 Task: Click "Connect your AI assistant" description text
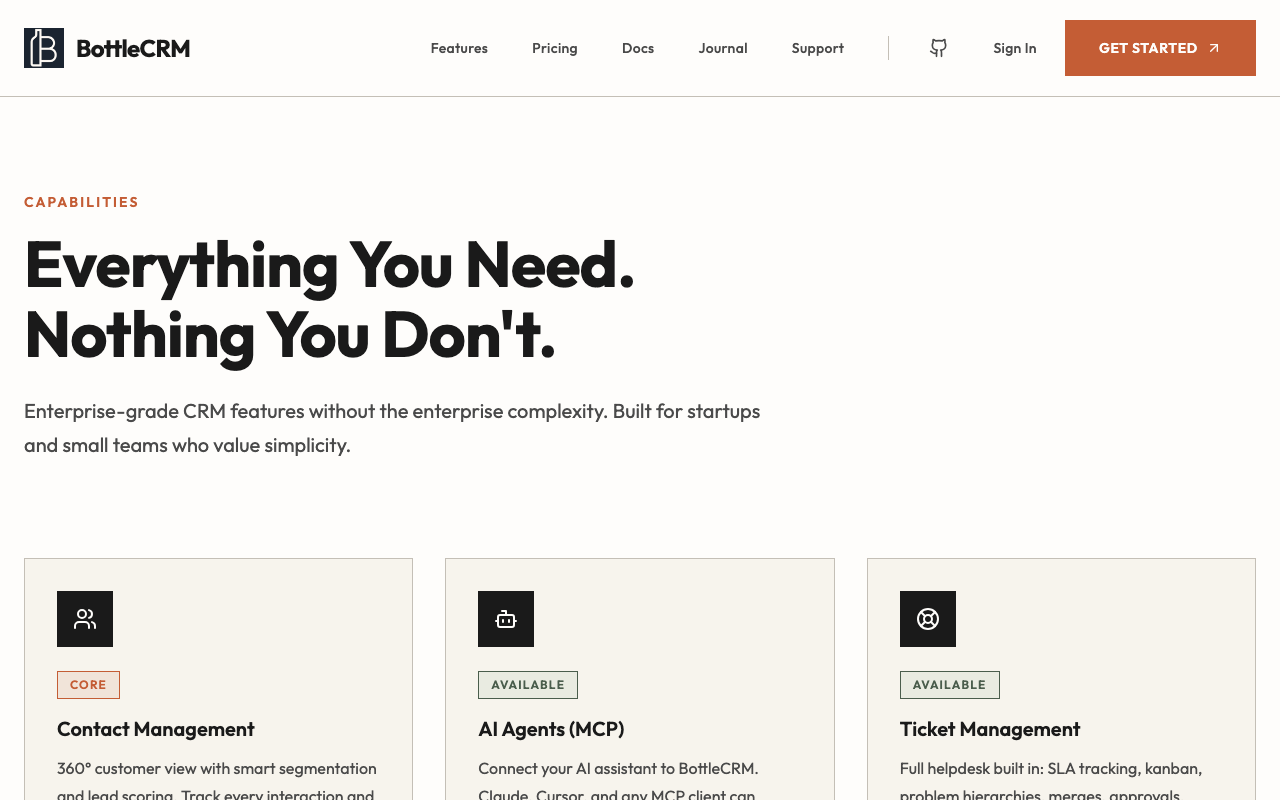pyautogui.click(x=618, y=781)
